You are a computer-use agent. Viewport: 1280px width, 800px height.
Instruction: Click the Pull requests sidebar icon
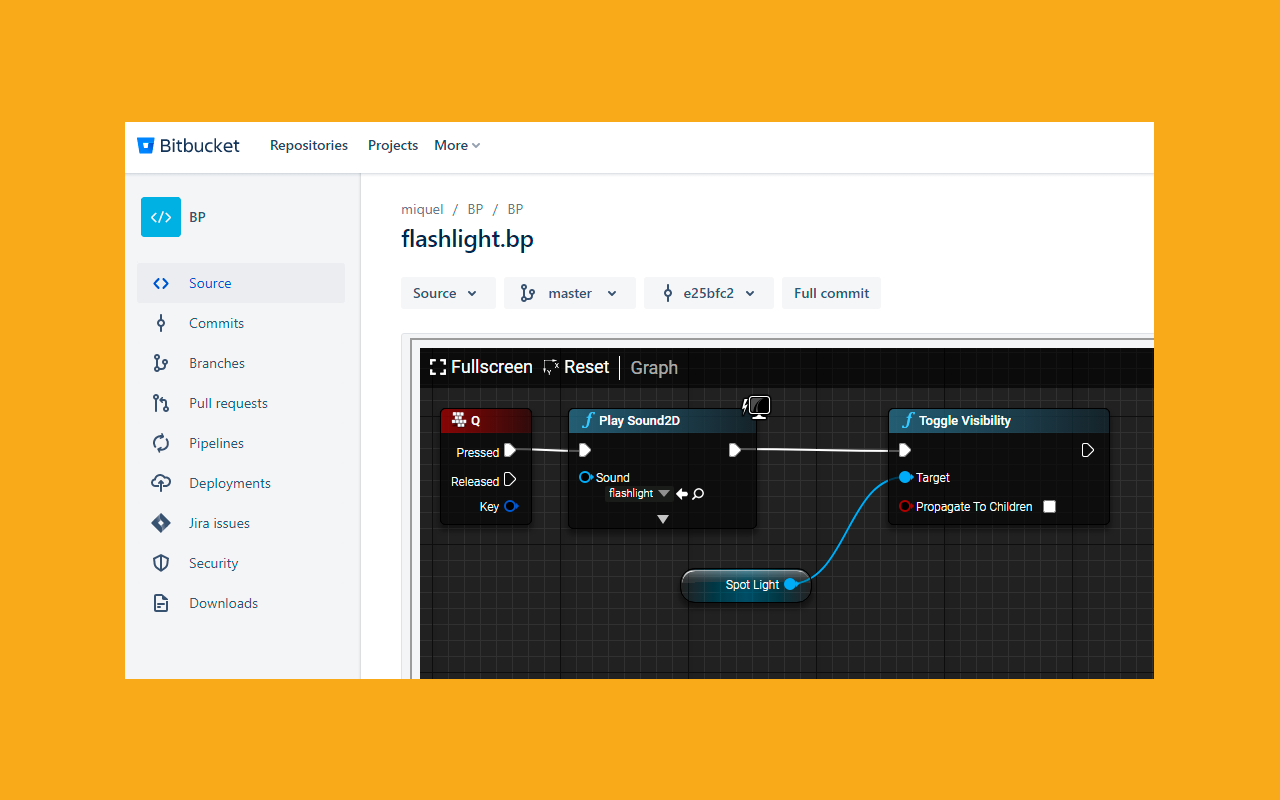(x=161, y=403)
